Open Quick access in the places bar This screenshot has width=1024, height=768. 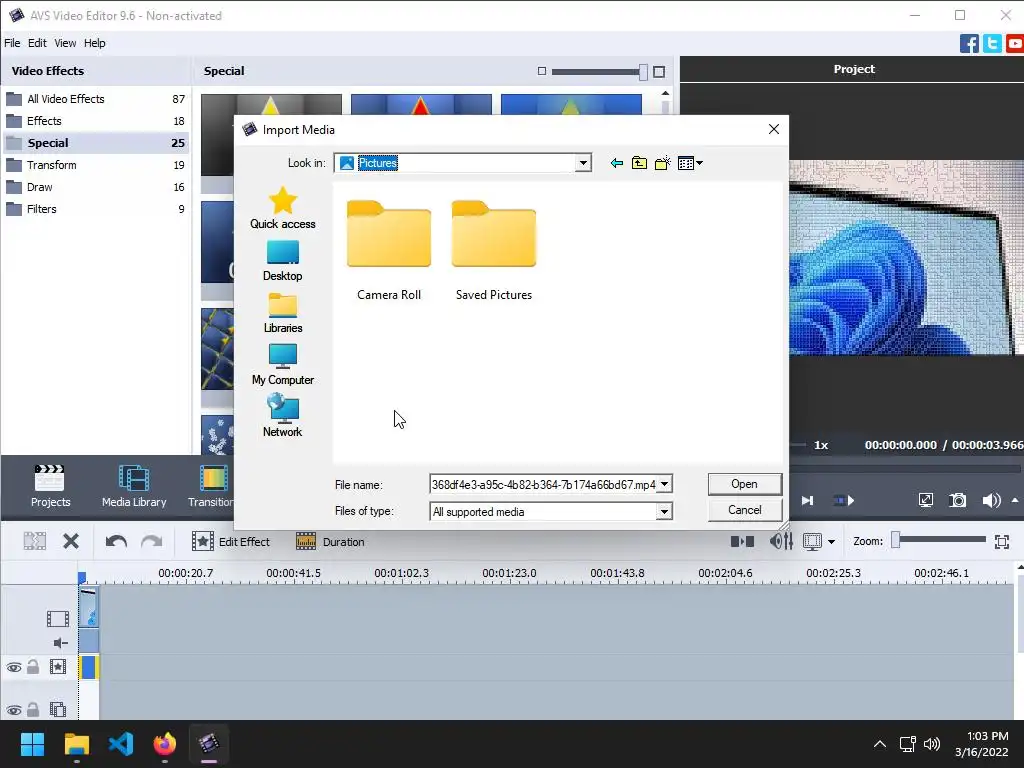click(x=283, y=208)
